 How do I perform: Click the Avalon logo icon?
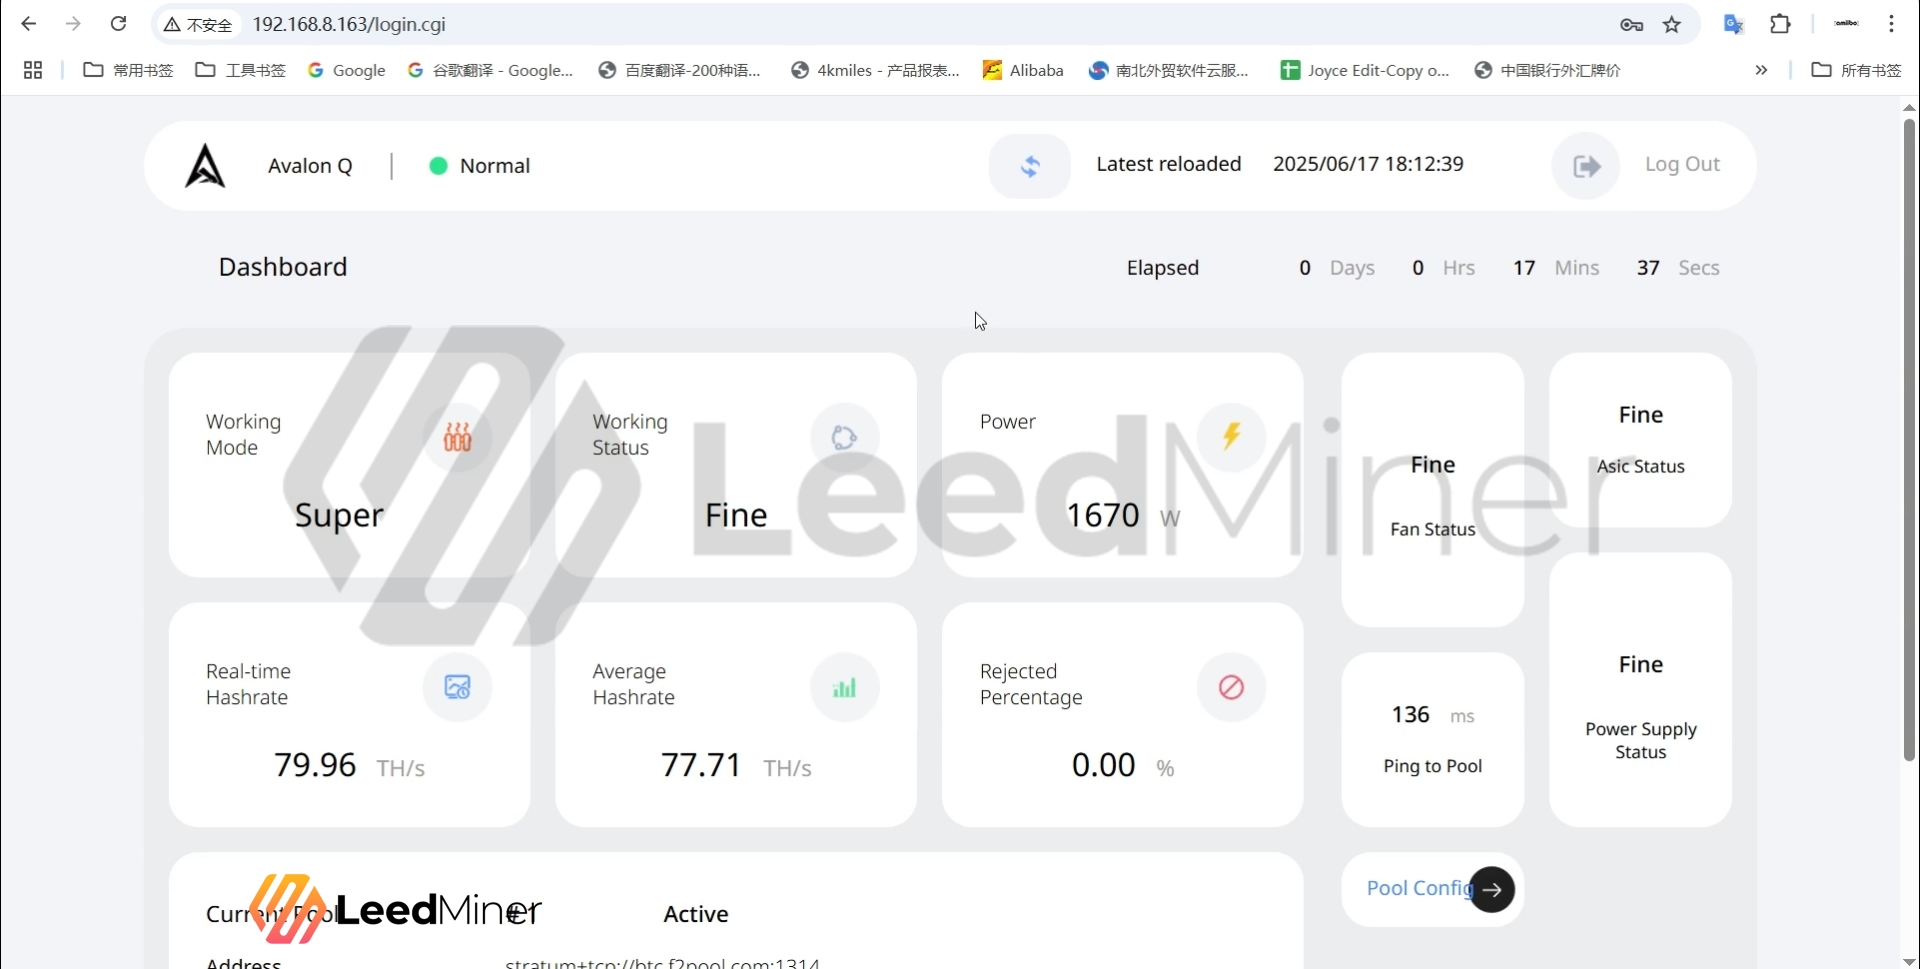205,166
